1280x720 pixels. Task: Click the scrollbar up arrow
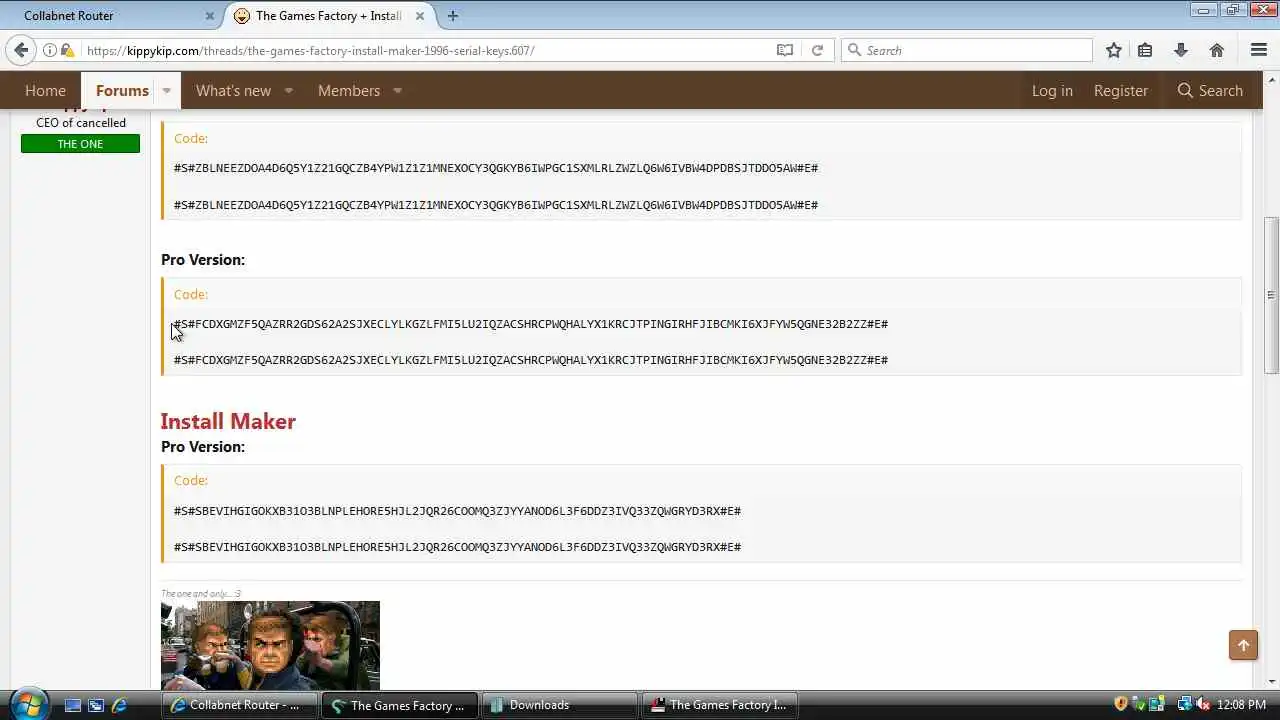(x=1271, y=79)
